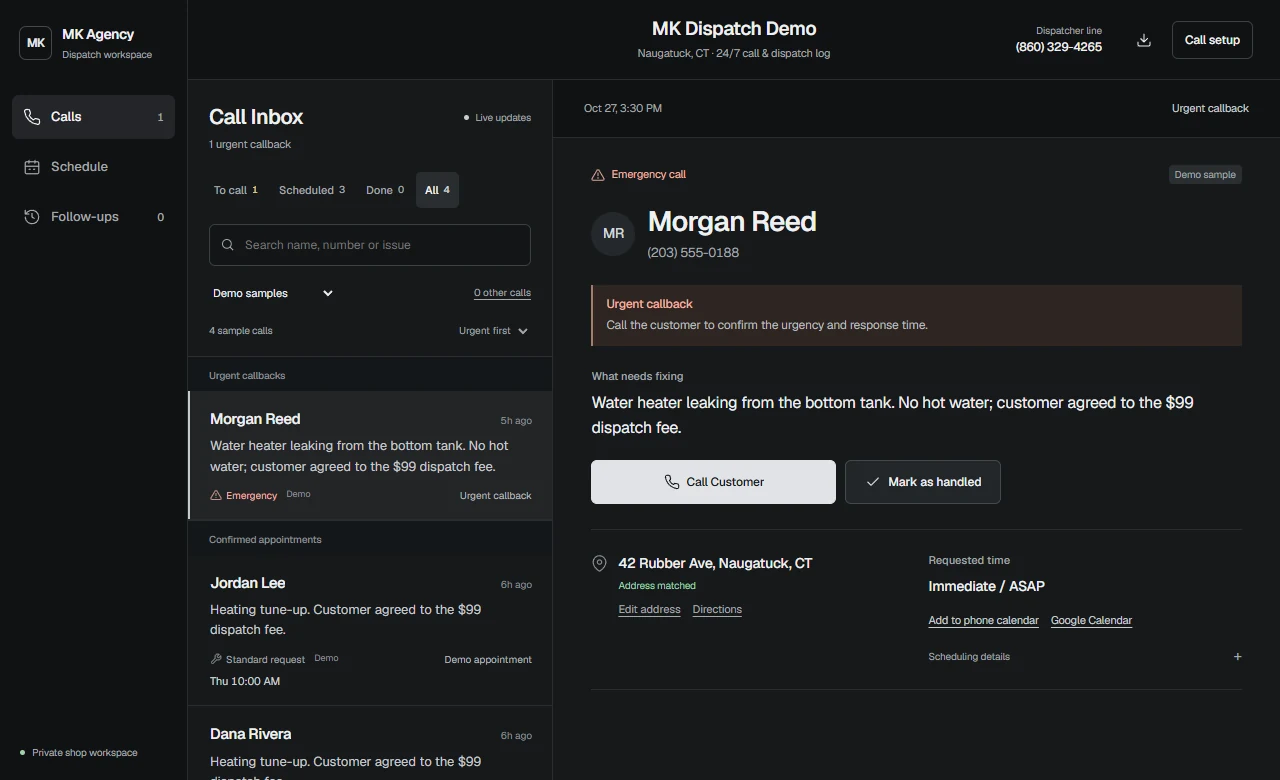Click the MR avatar circle
Image resolution: width=1280 pixels, height=780 pixels.
(613, 234)
